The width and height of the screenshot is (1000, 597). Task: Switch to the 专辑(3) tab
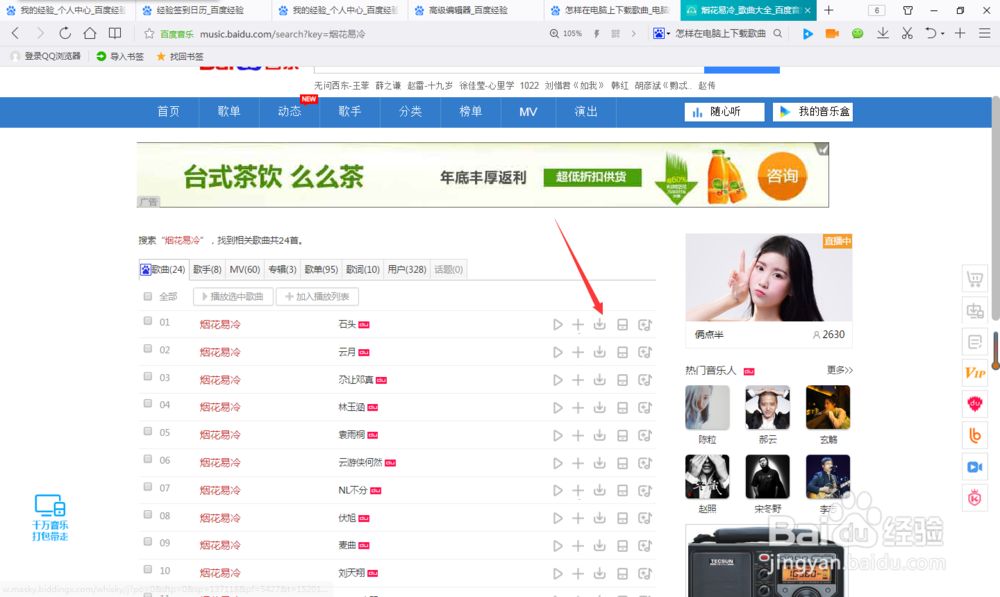point(282,270)
